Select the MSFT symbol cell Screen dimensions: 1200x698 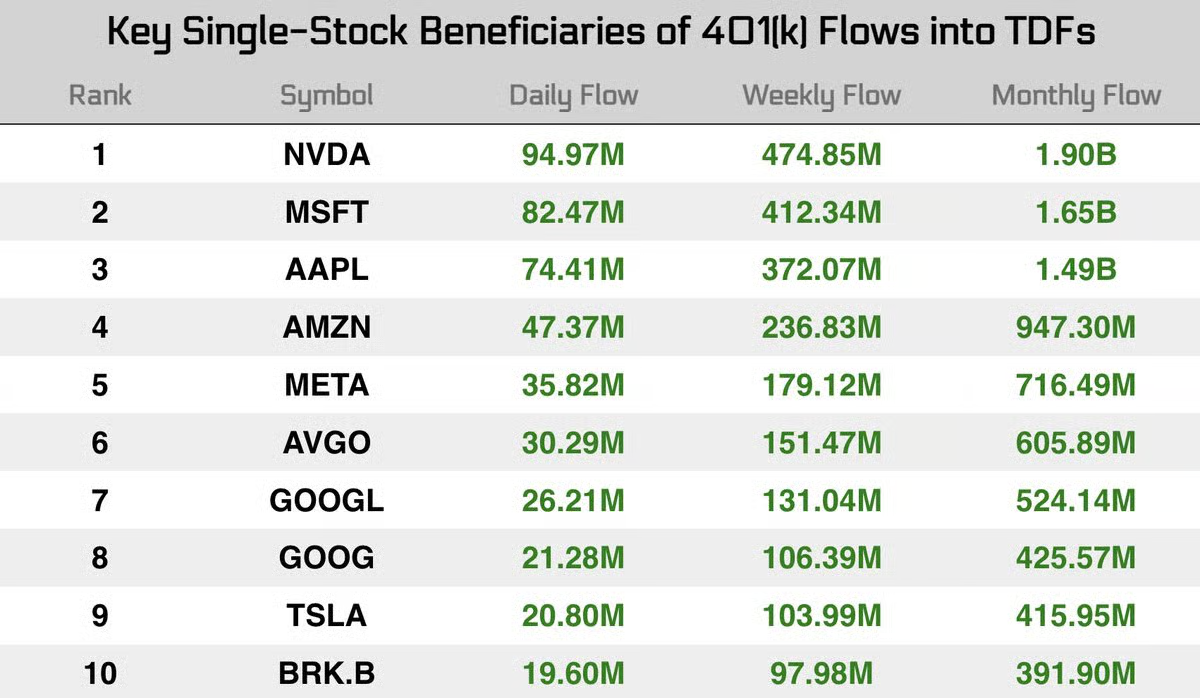pos(326,212)
